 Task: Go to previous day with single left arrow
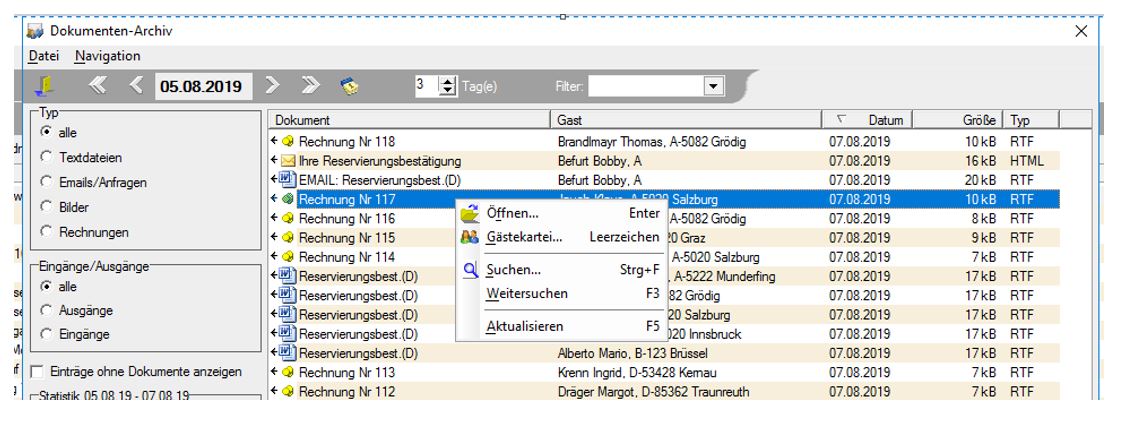[136, 86]
